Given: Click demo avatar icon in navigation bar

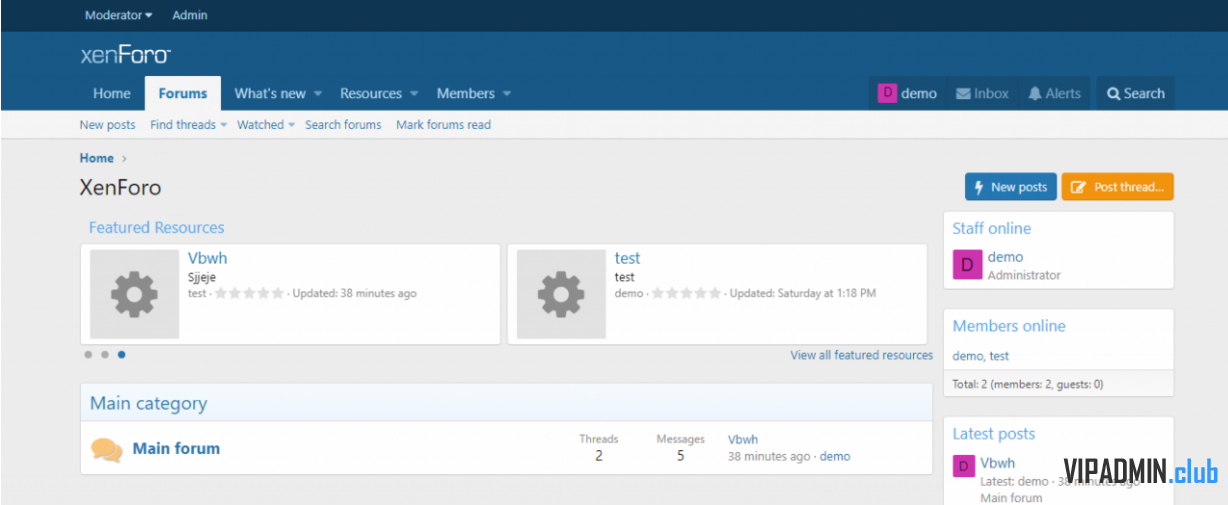Looking at the screenshot, I should coord(887,93).
